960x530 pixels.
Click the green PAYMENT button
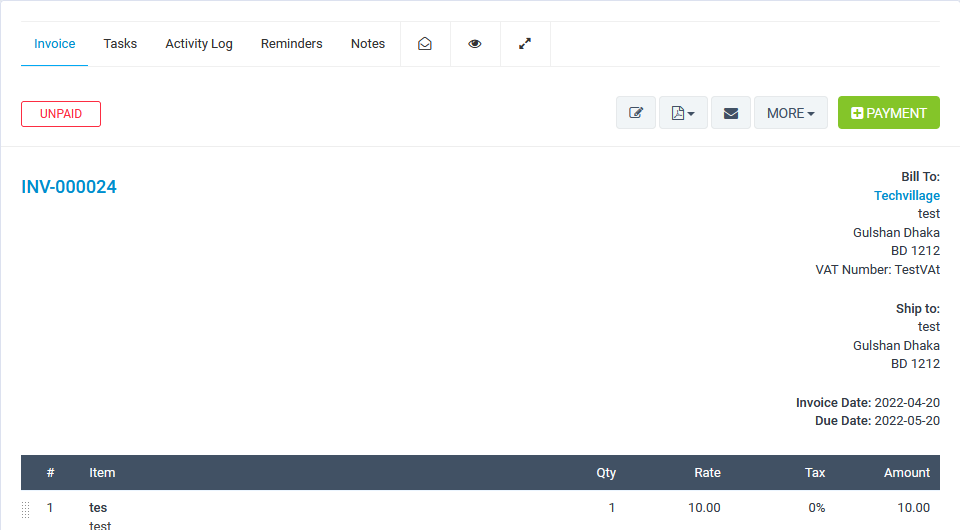(x=888, y=113)
